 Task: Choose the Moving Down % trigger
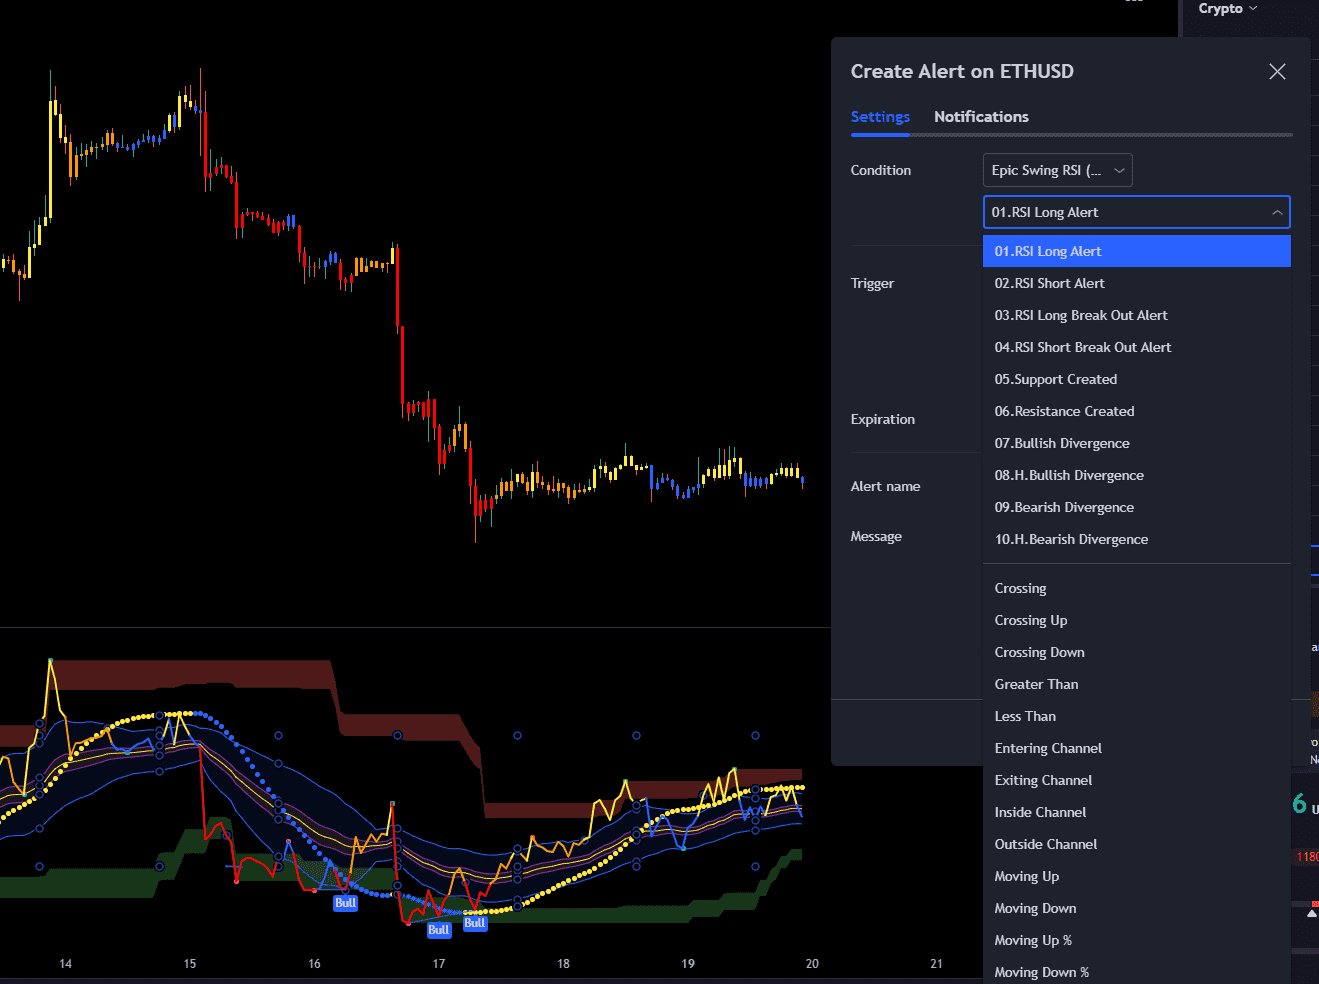point(1042,971)
